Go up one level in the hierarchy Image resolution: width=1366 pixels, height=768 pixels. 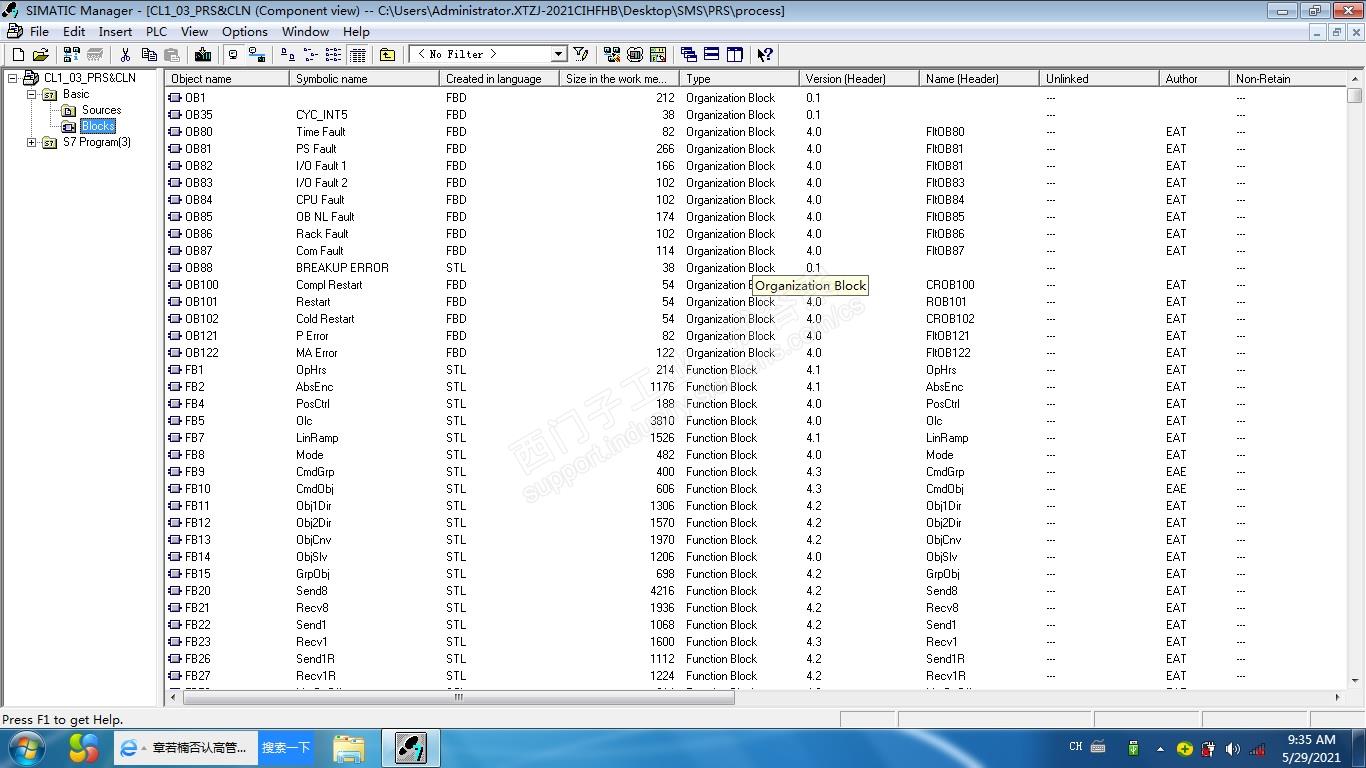(387, 55)
